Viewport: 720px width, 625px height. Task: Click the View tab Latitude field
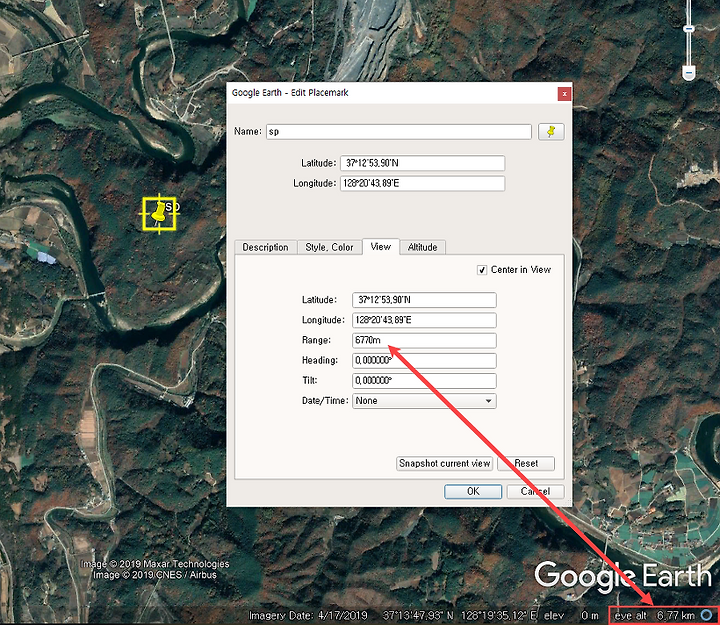(424, 300)
